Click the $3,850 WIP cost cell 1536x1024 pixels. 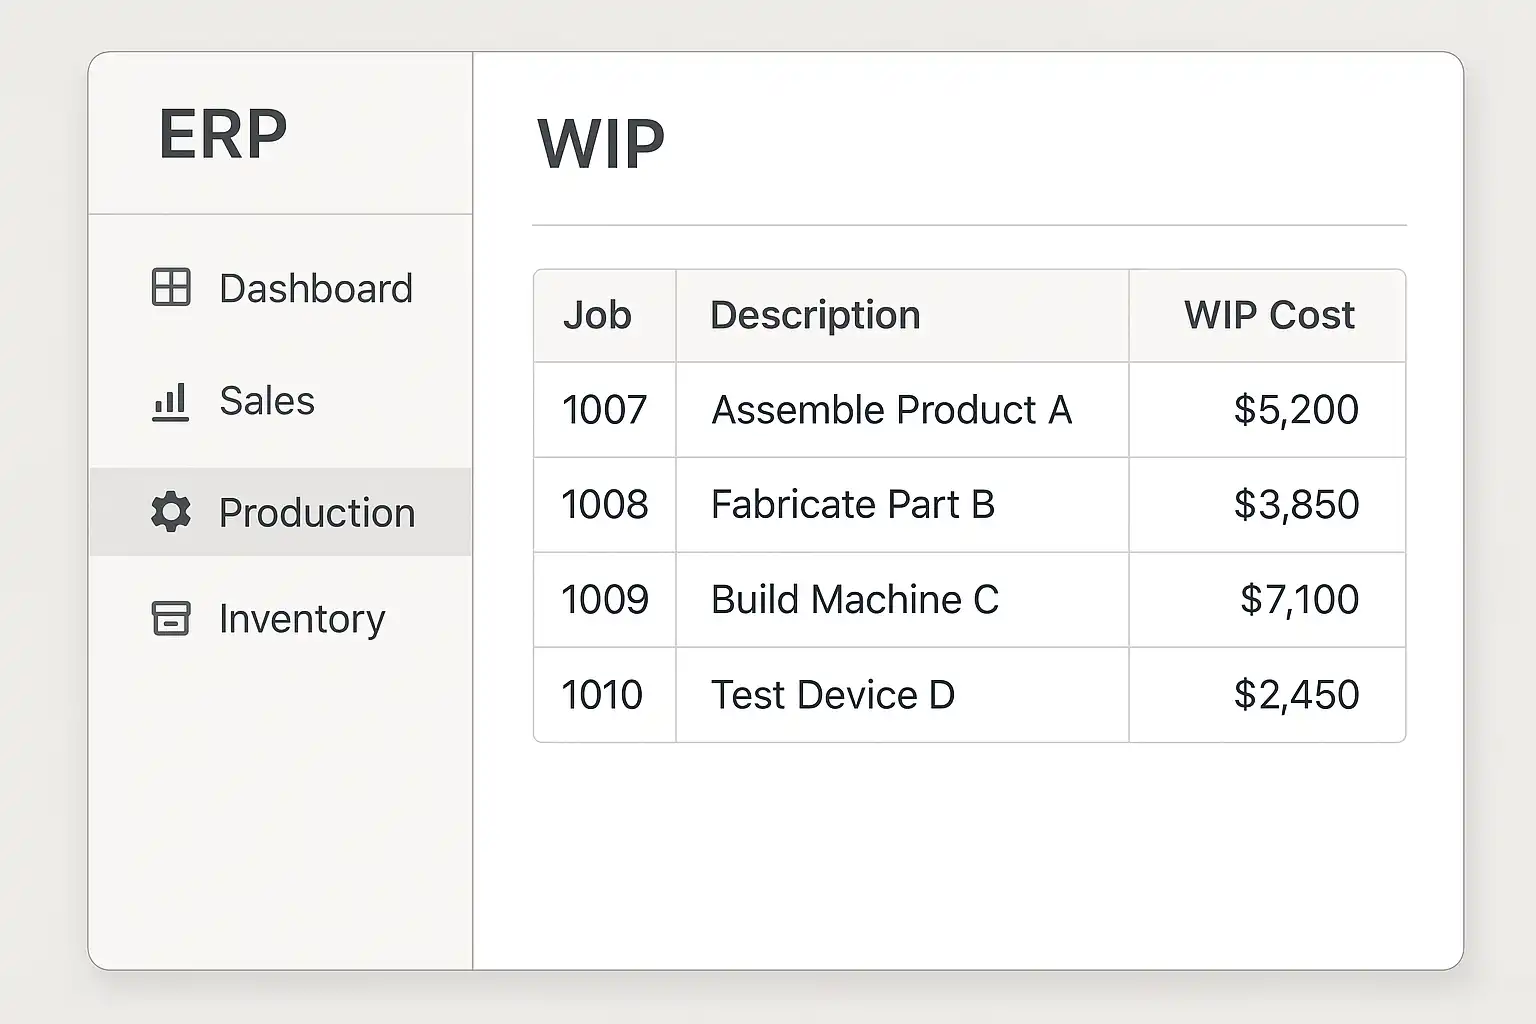(1295, 505)
